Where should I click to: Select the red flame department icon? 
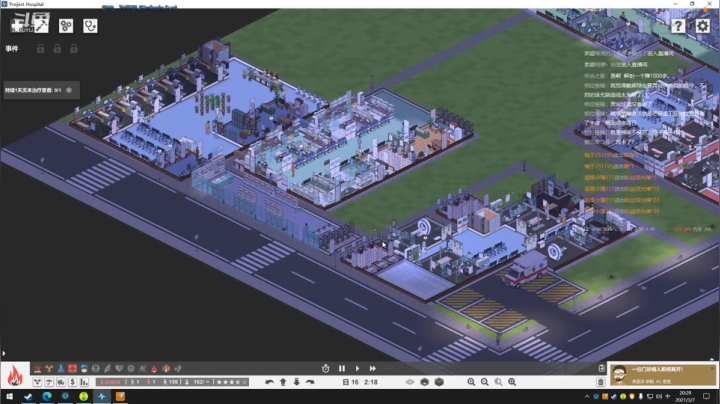click(x=154, y=368)
